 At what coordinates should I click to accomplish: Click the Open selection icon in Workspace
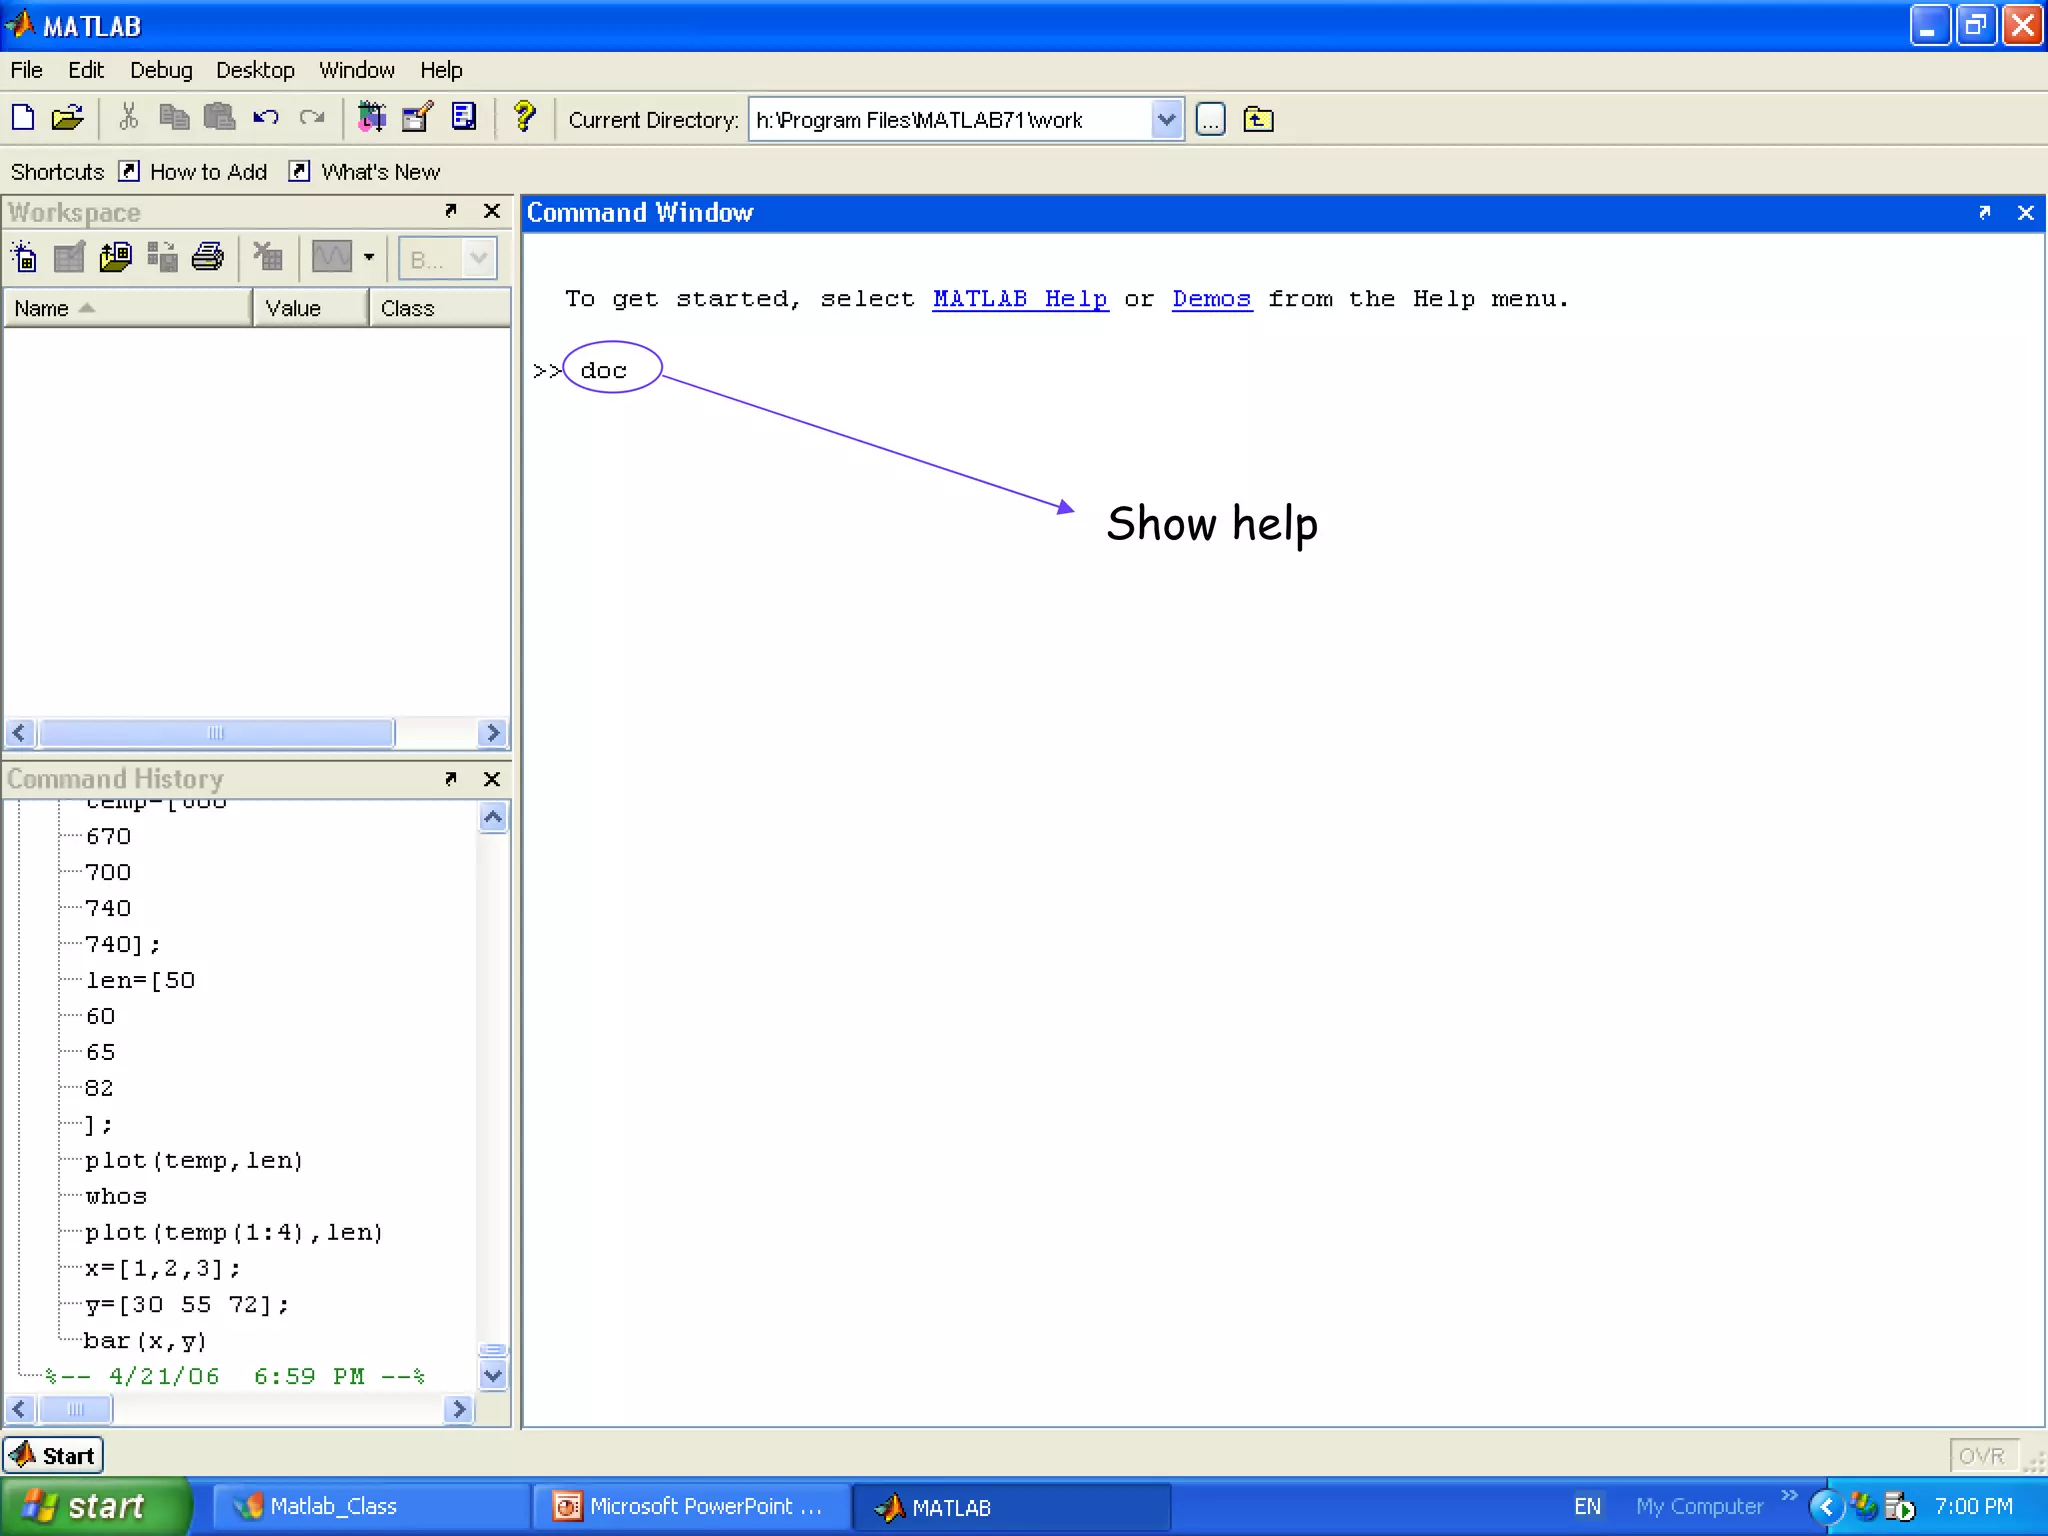coord(69,258)
